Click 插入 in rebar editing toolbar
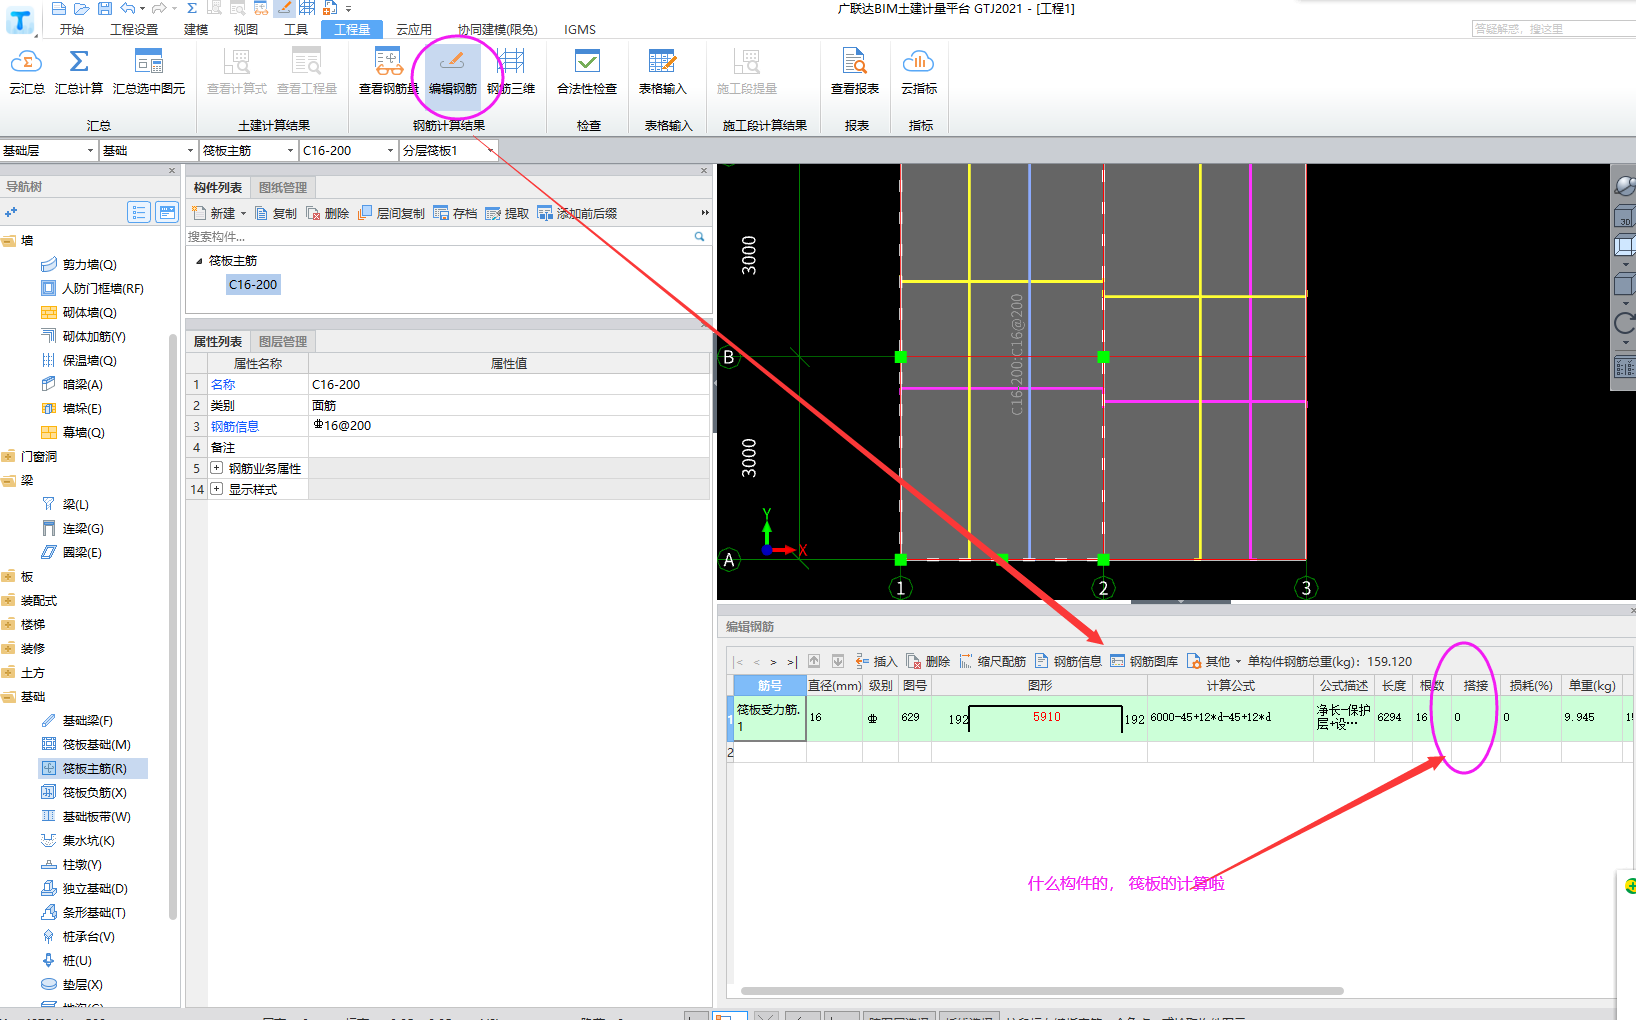 [876, 661]
